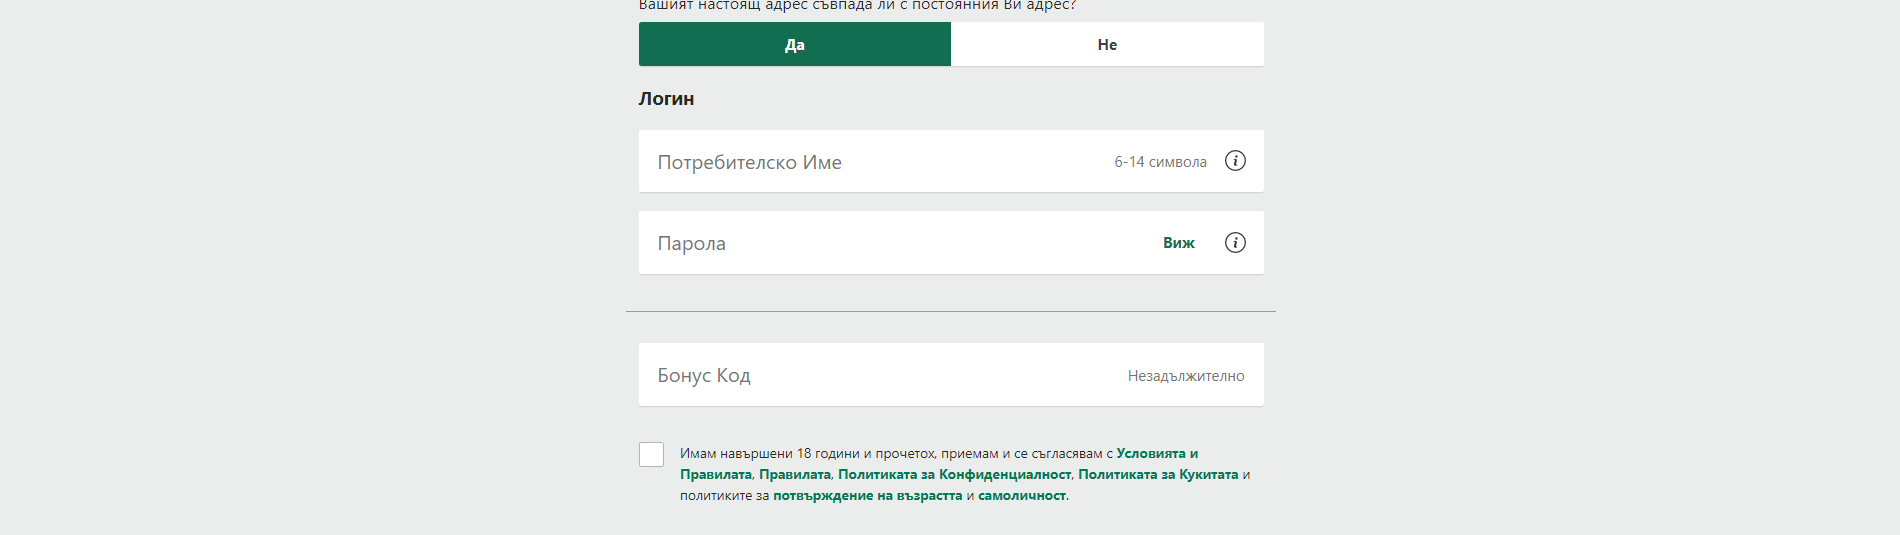Open the second Правилата link

pyautogui.click(x=795, y=475)
